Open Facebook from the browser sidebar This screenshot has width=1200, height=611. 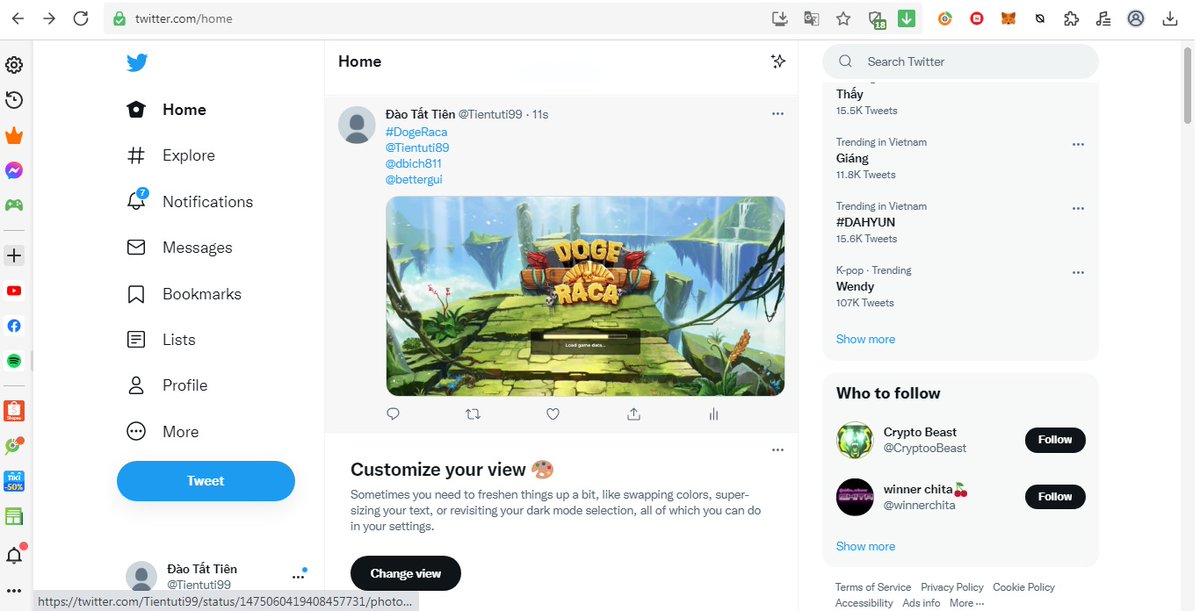tap(14, 326)
